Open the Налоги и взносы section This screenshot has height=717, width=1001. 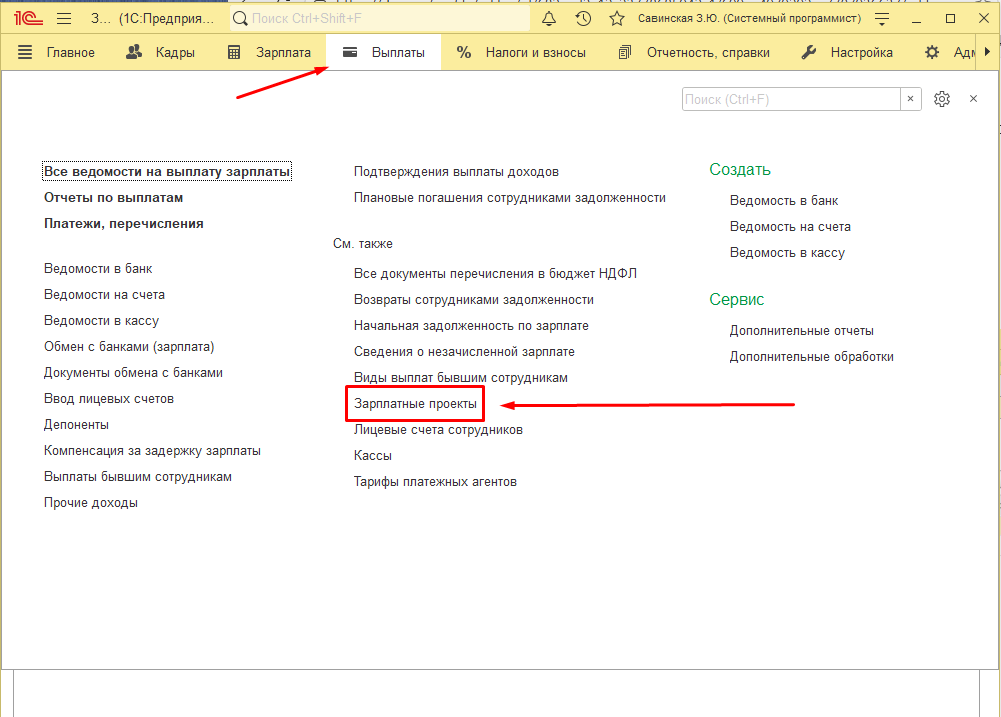click(536, 52)
